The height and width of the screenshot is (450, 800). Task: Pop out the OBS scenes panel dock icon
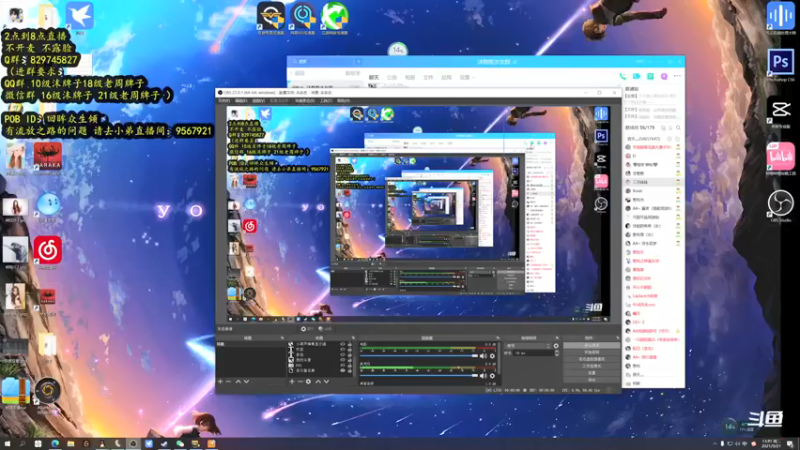click(x=282, y=338)
